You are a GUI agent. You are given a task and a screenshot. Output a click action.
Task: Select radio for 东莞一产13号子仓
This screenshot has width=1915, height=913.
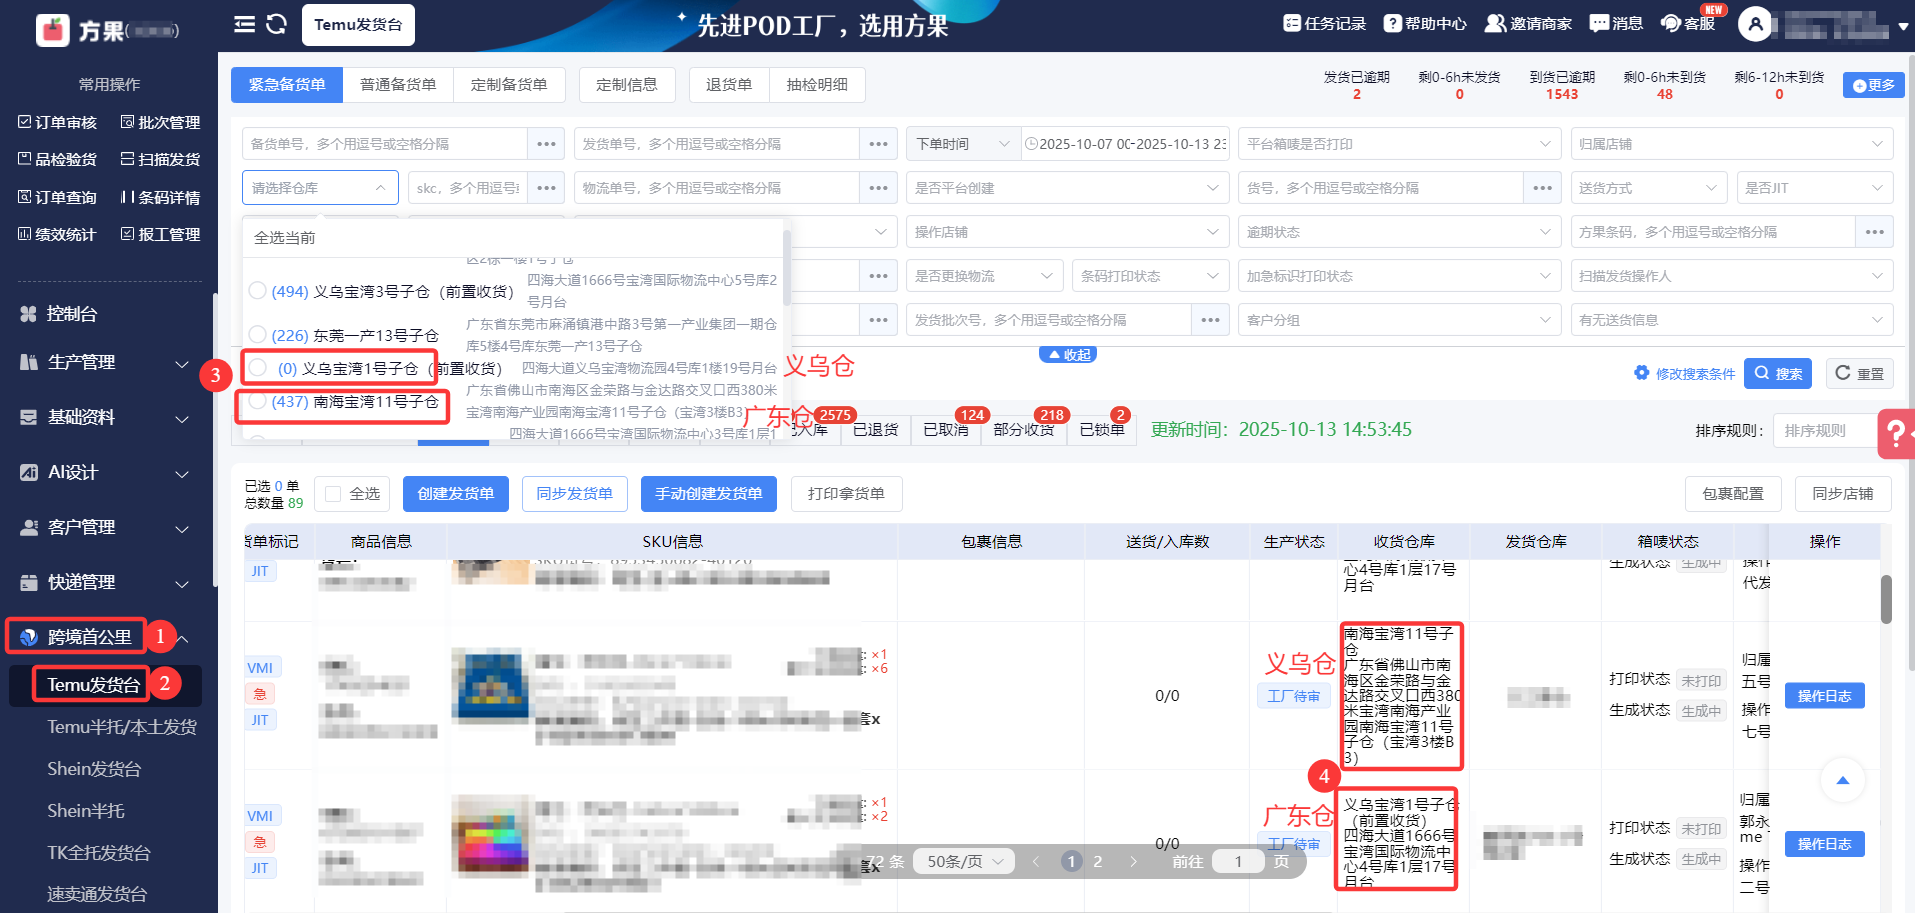[257, 334]
